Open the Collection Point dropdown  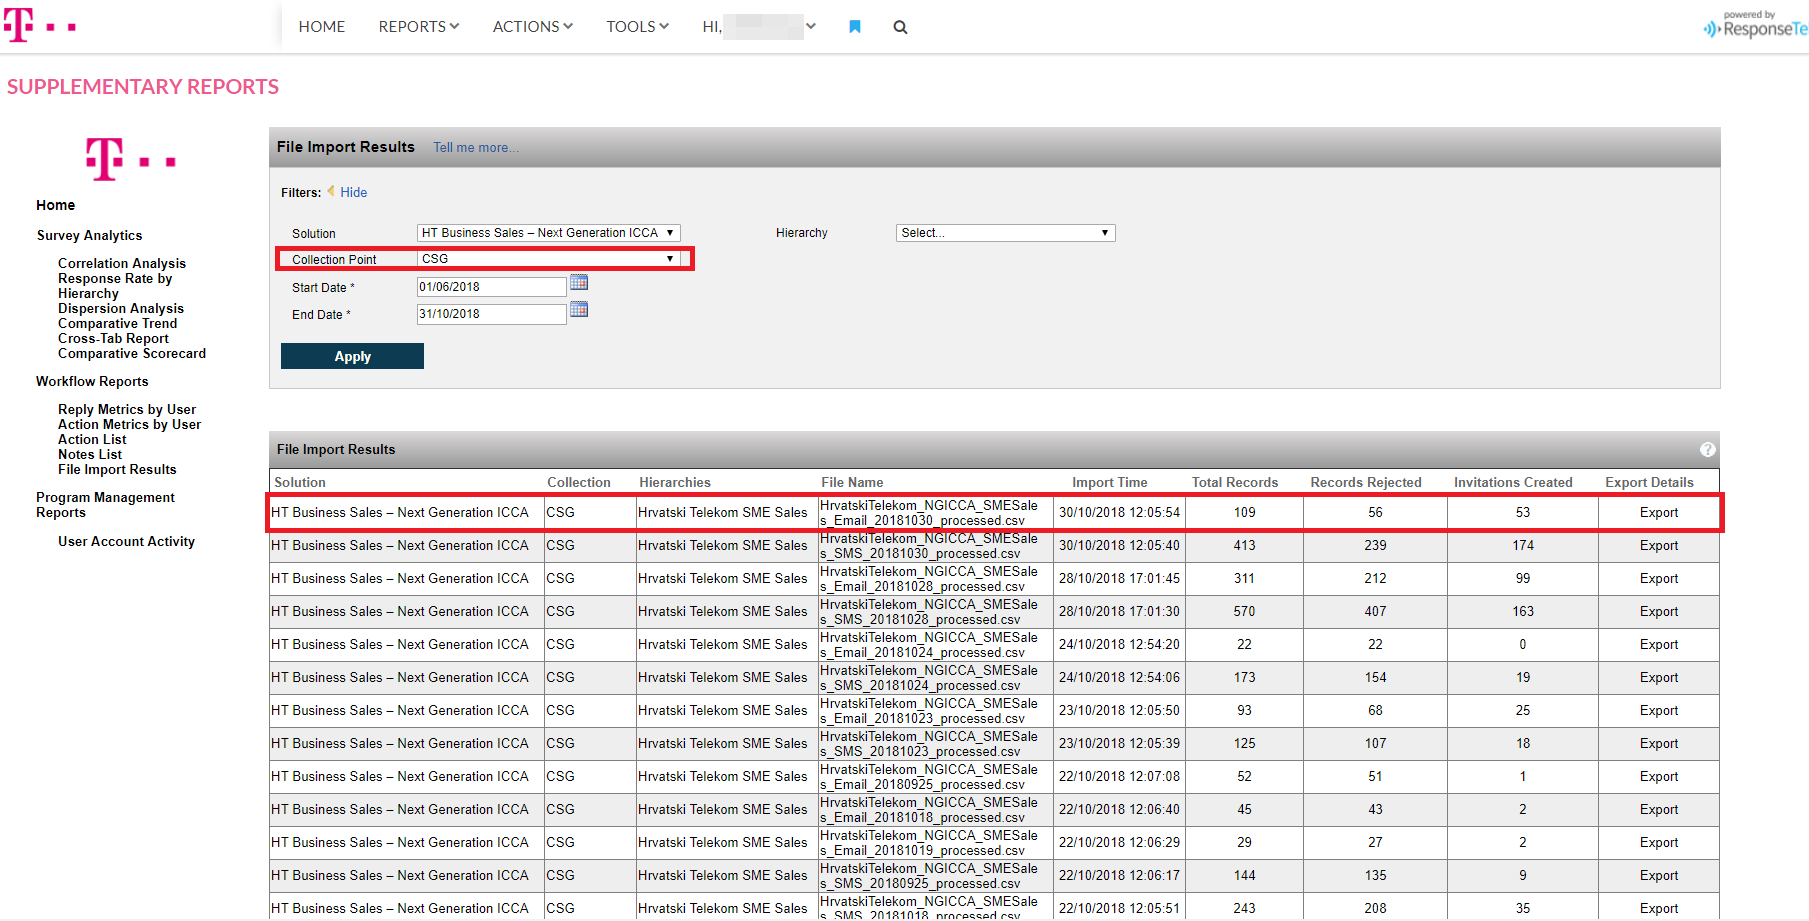click(548, 259)
